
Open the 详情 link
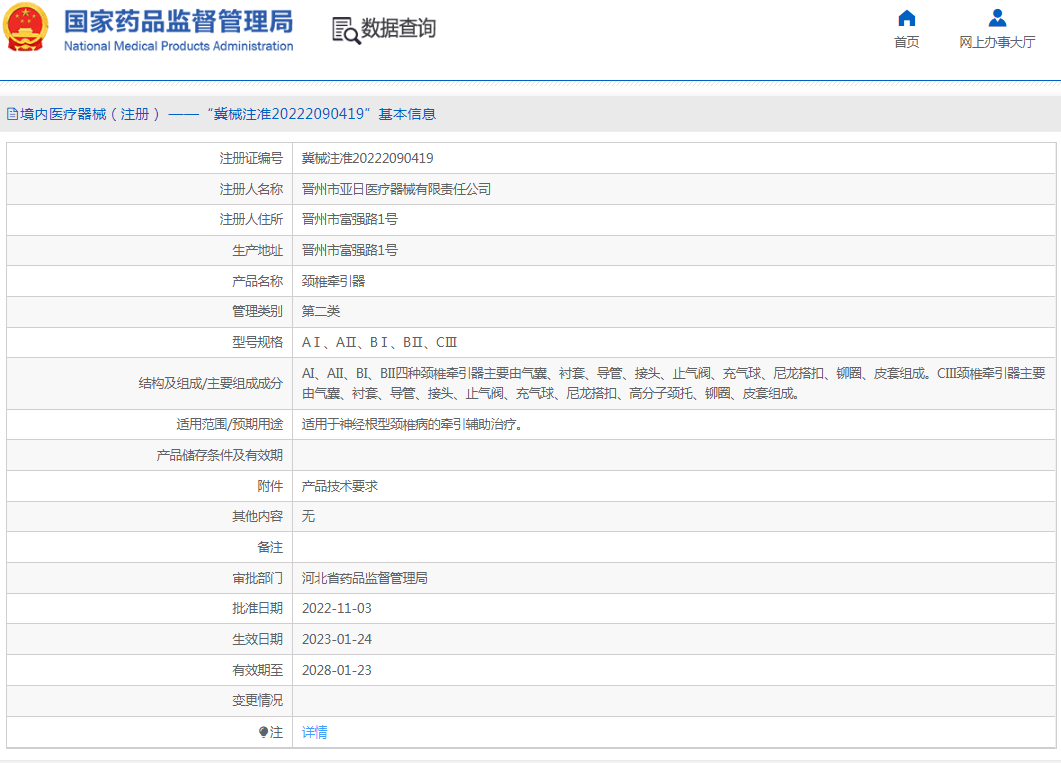point(315,732)
